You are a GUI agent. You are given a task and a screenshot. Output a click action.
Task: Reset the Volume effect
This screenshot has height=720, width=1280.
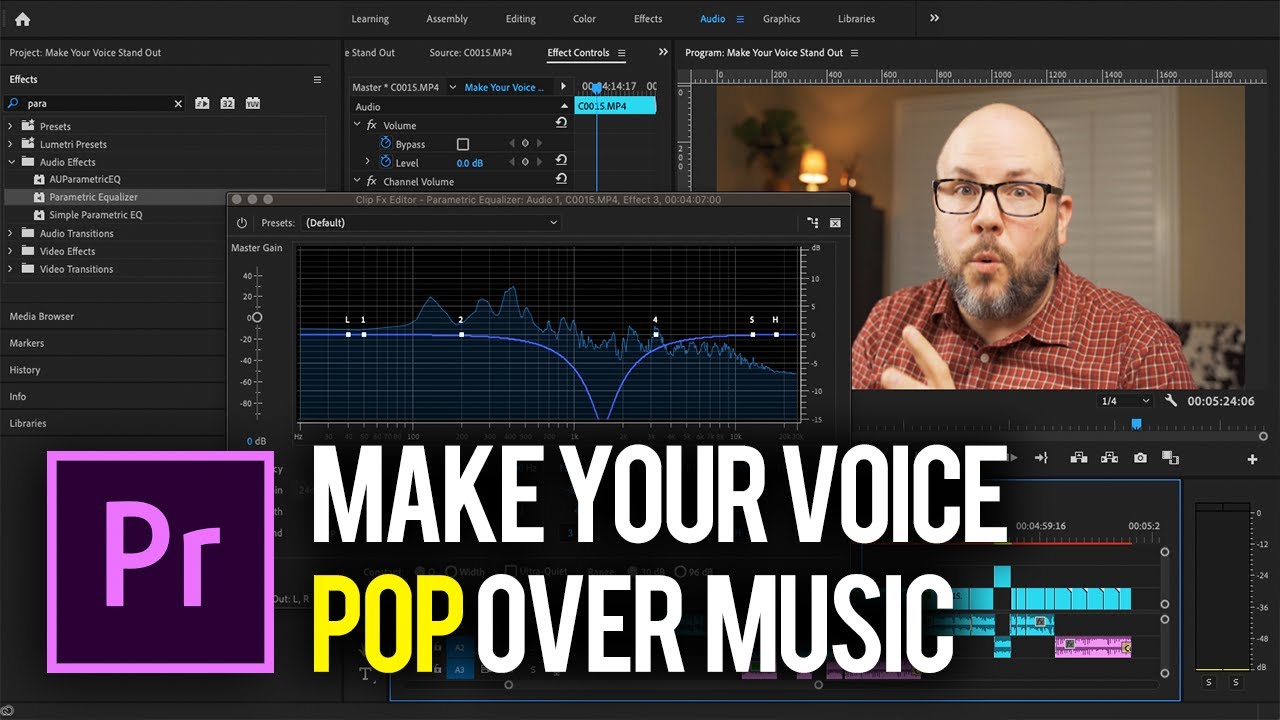click(561, 124)
